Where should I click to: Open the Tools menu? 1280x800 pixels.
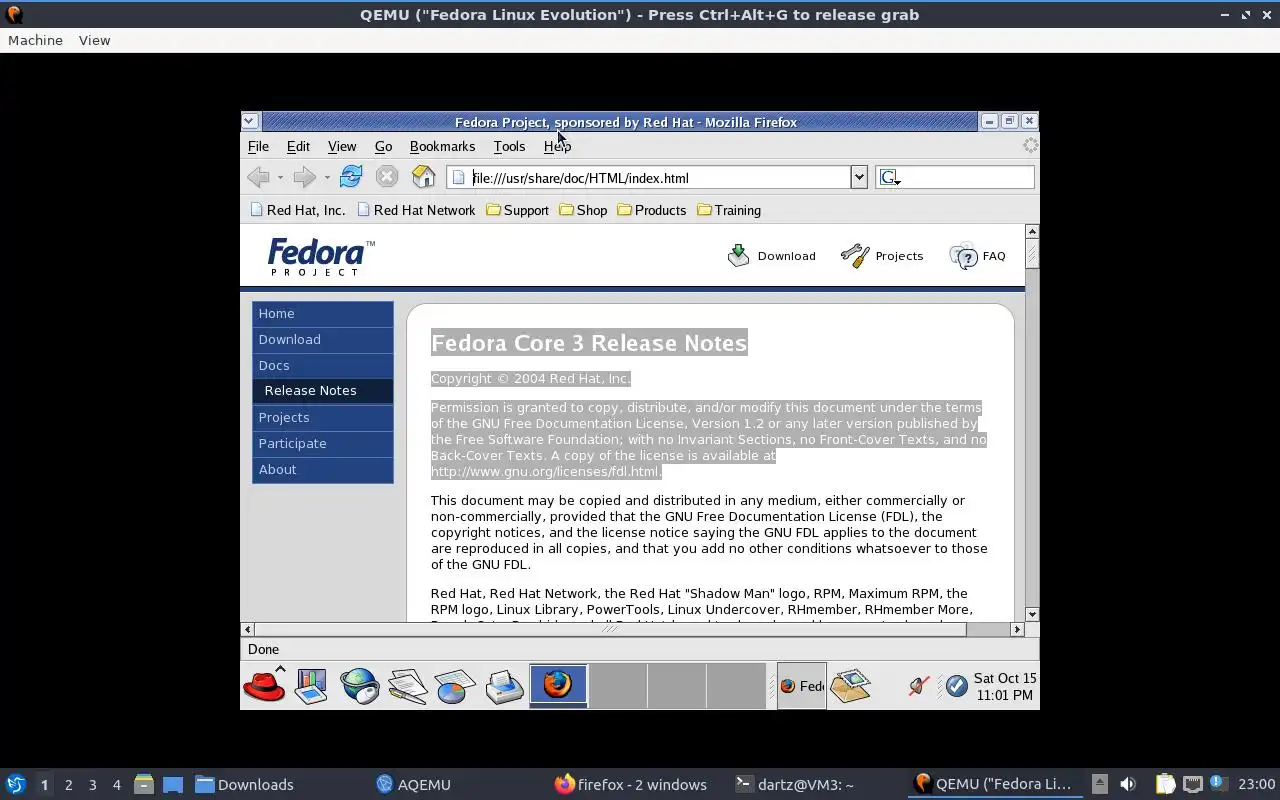(x=509, y=146)
